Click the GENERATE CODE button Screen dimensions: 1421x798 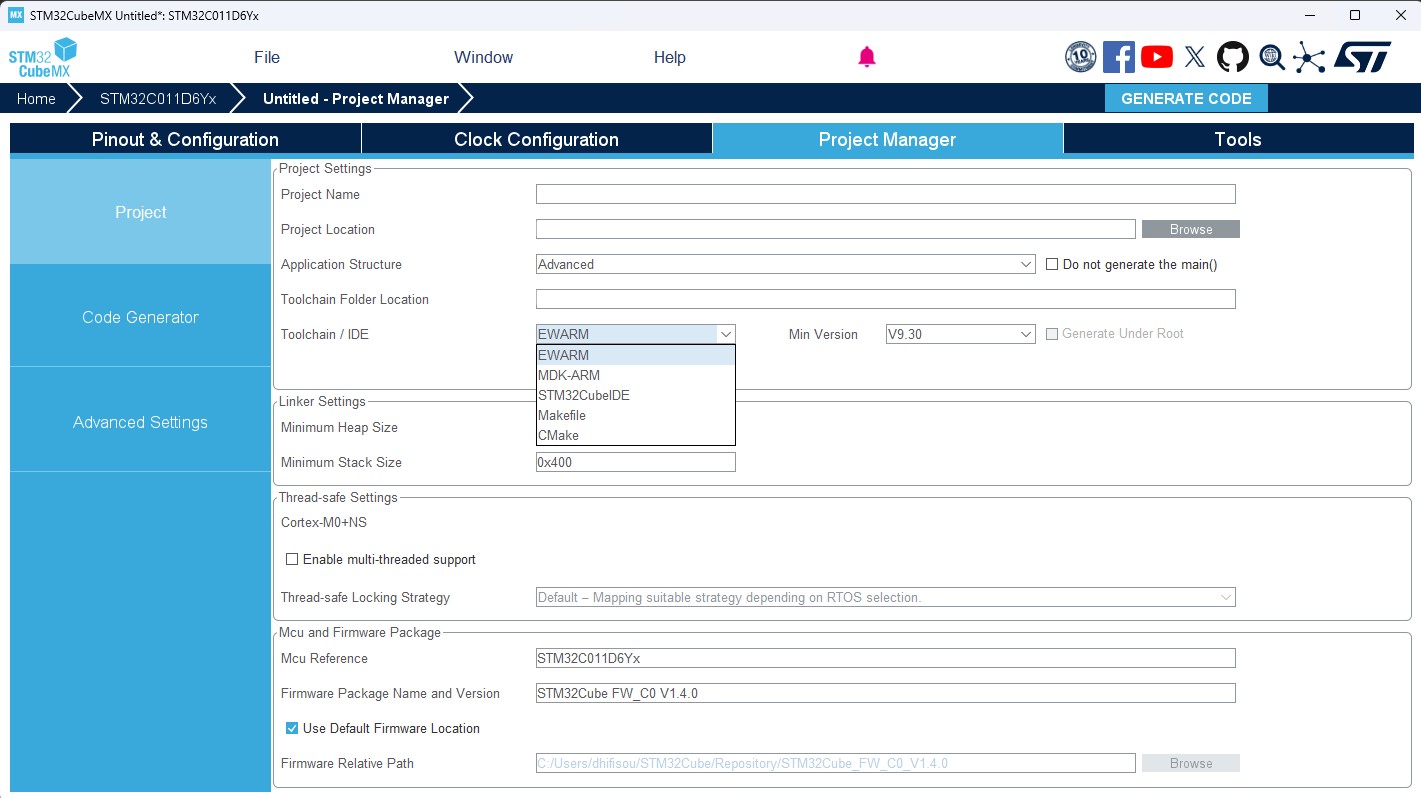pyautogui.click(x=1186, y=98)
